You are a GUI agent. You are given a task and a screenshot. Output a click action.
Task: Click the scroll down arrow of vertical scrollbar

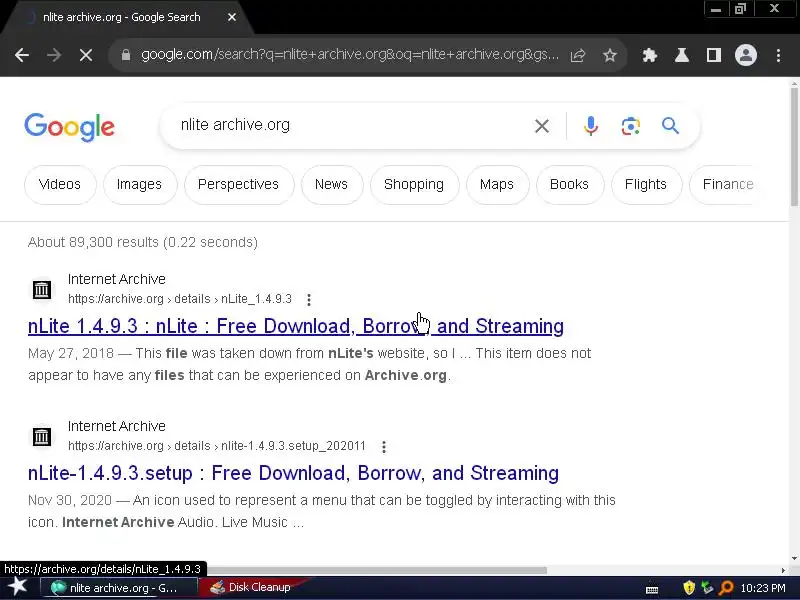click(794, 559)
